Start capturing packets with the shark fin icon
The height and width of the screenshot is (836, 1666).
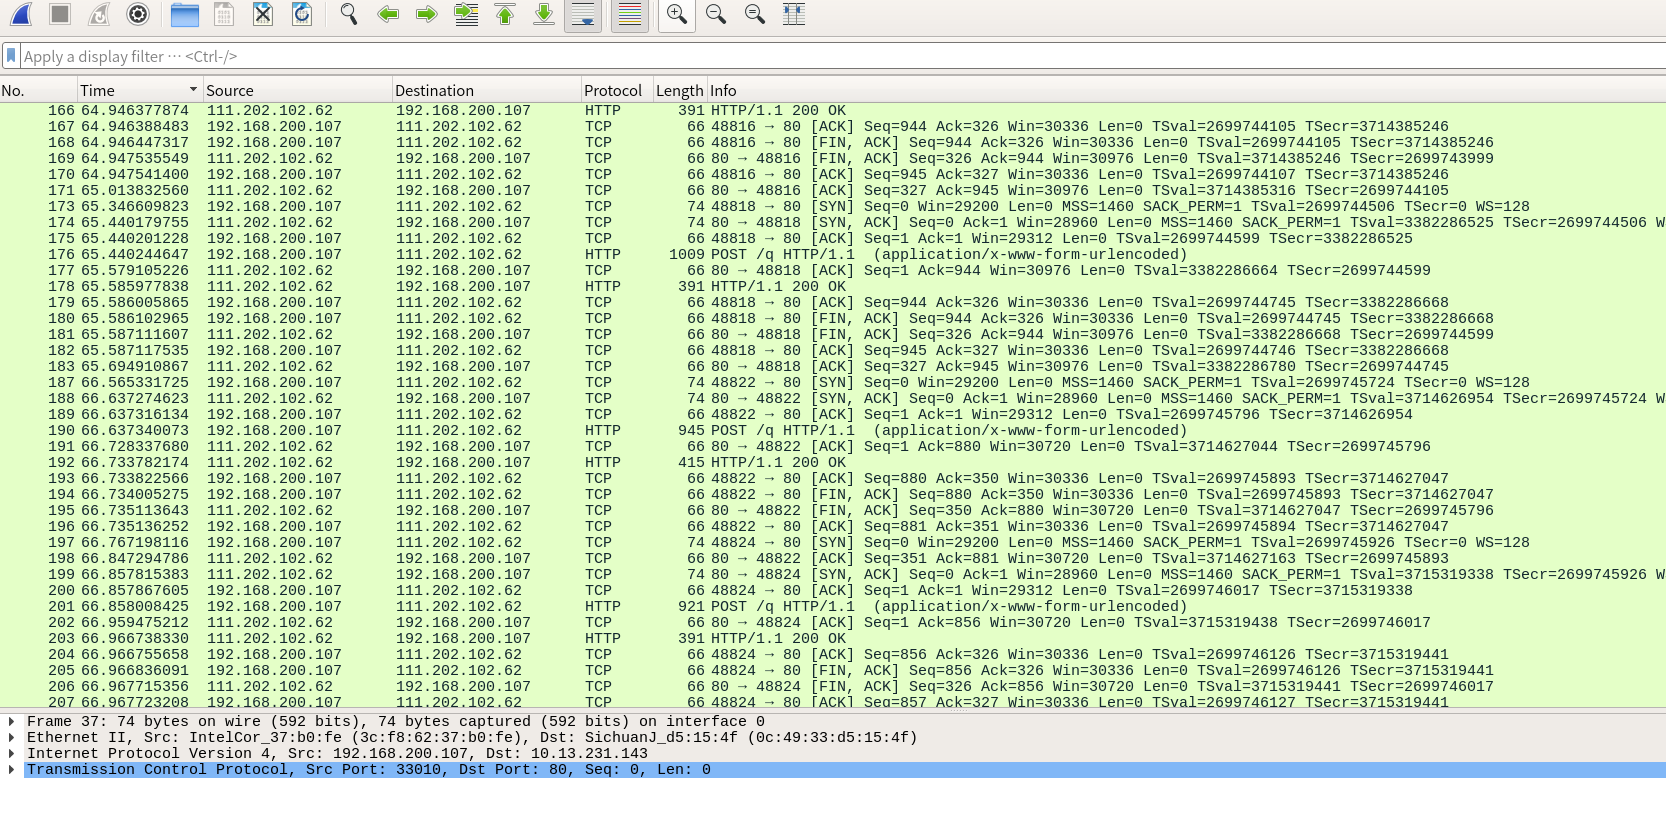click(x=21, y=14)
